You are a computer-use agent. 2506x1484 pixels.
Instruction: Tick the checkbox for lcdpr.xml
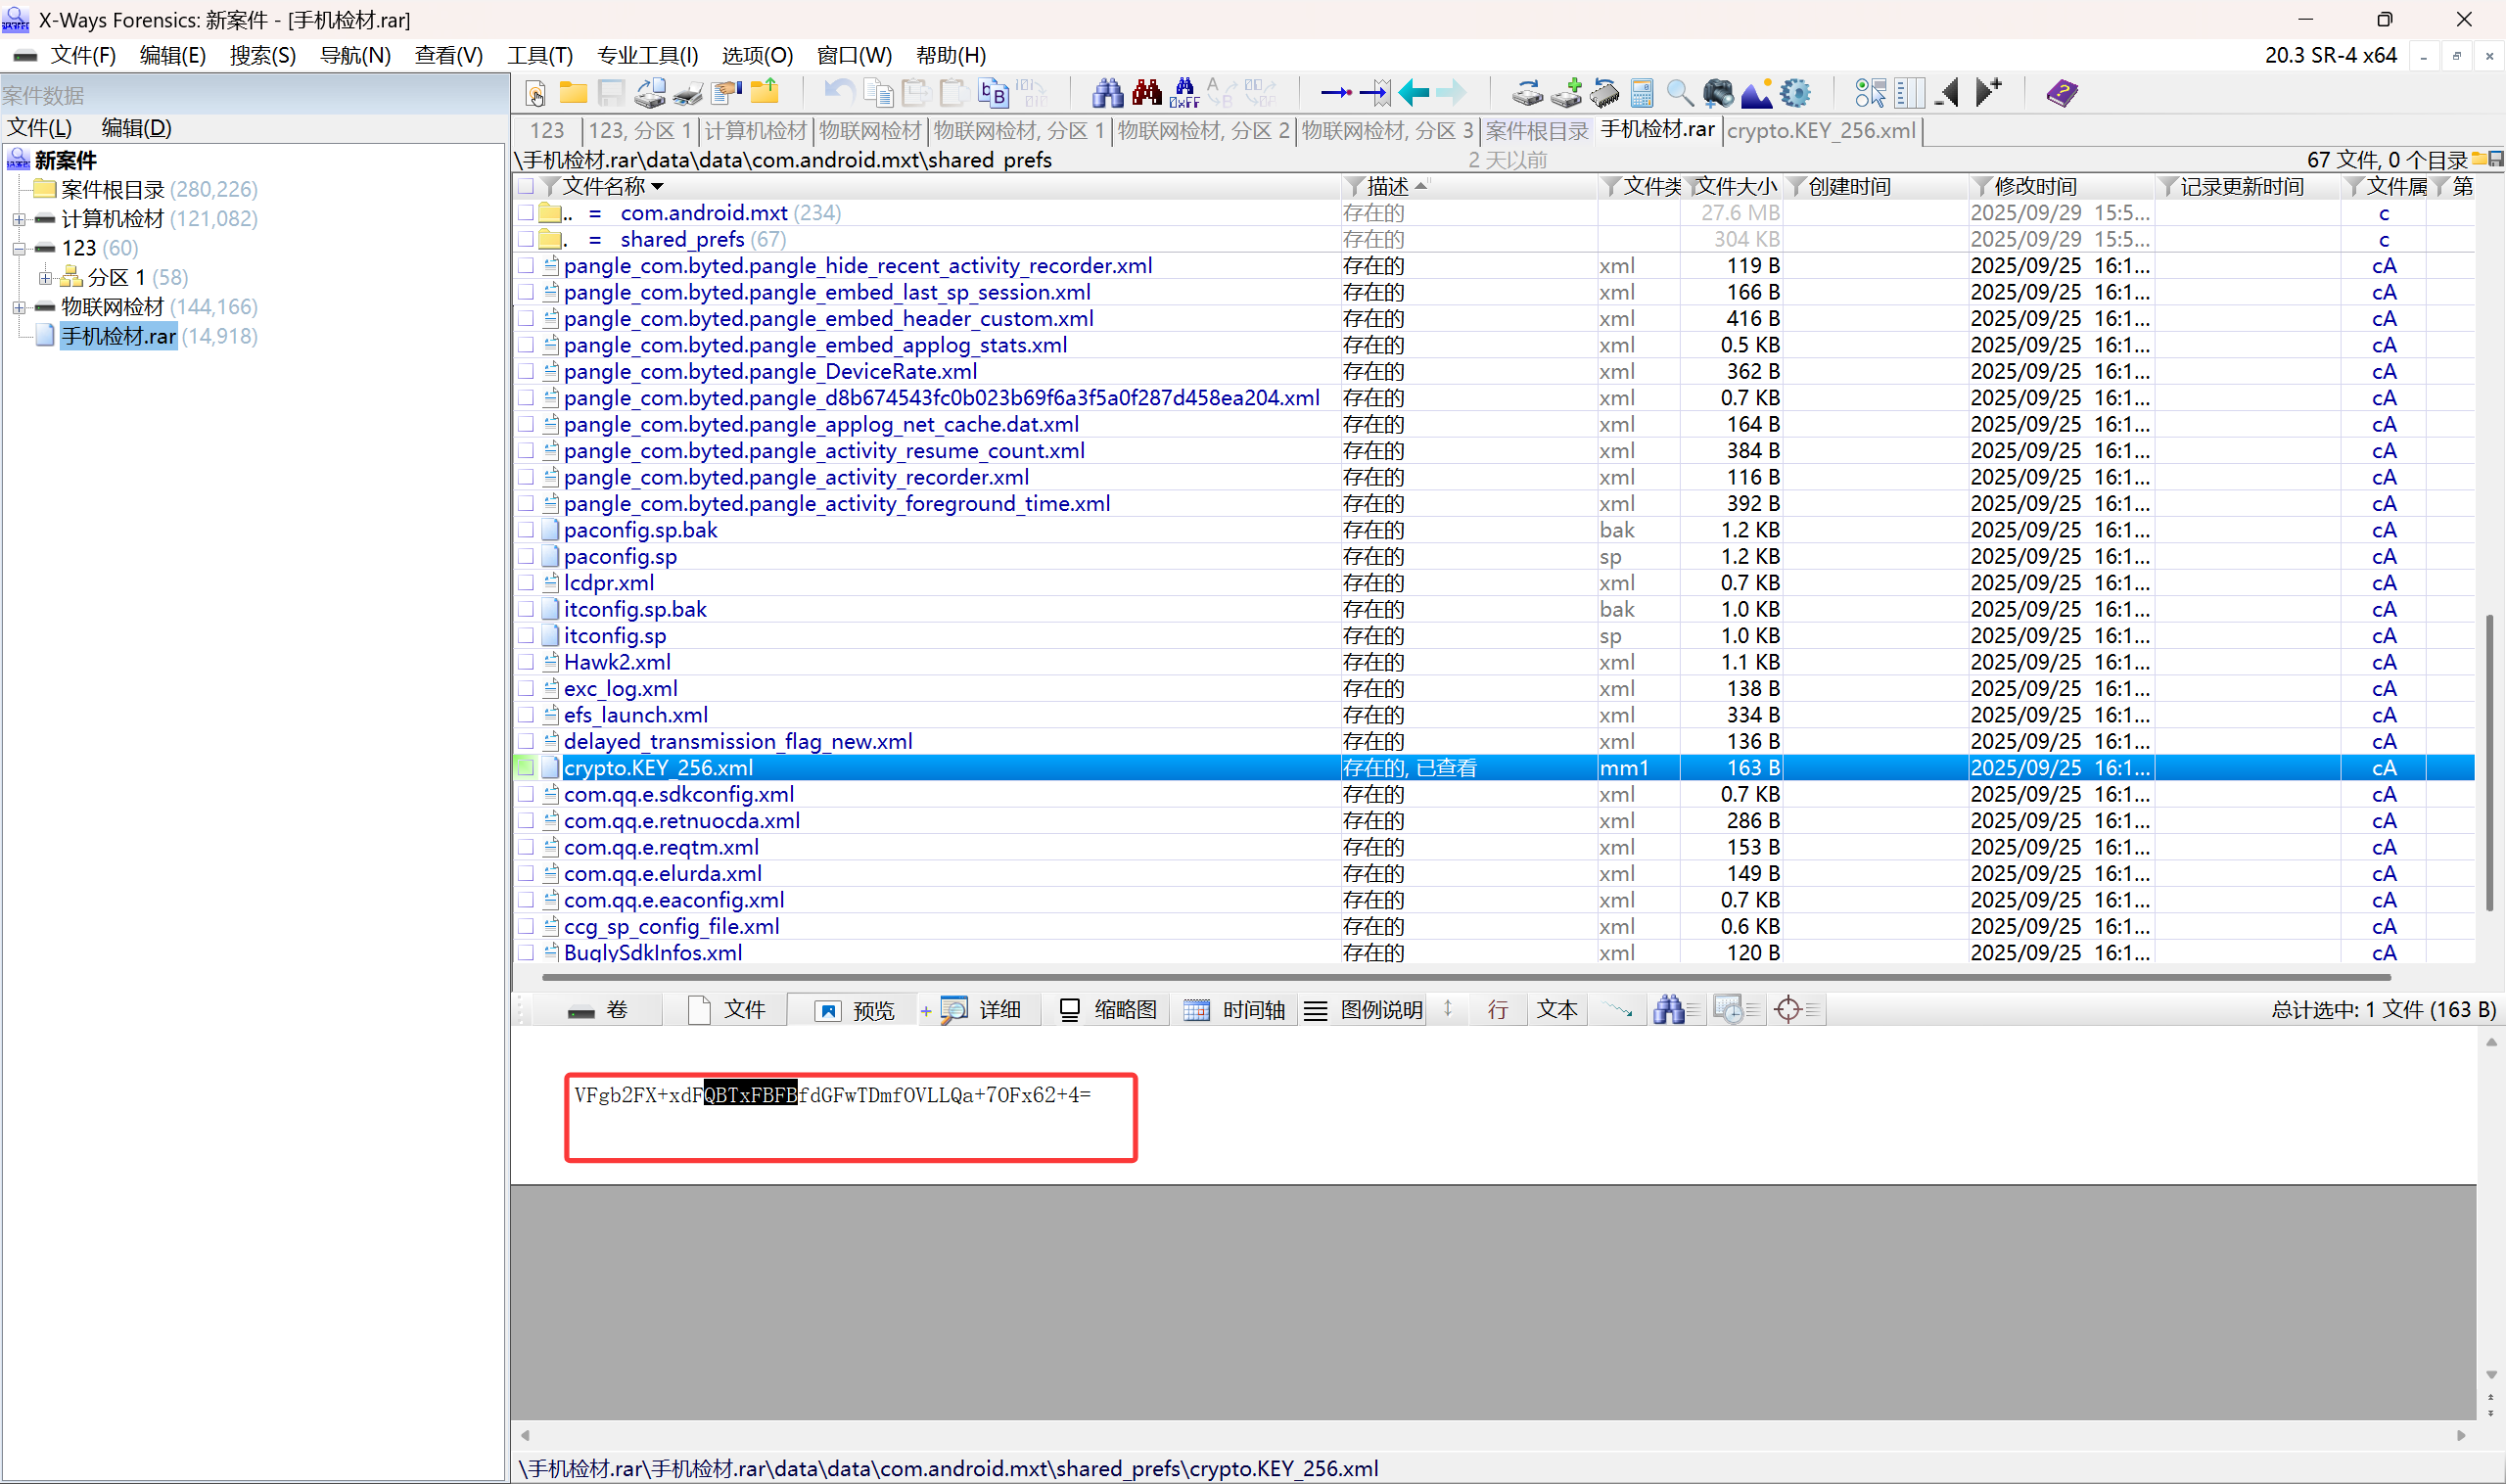pyautogui.click(x=526, y=583)
